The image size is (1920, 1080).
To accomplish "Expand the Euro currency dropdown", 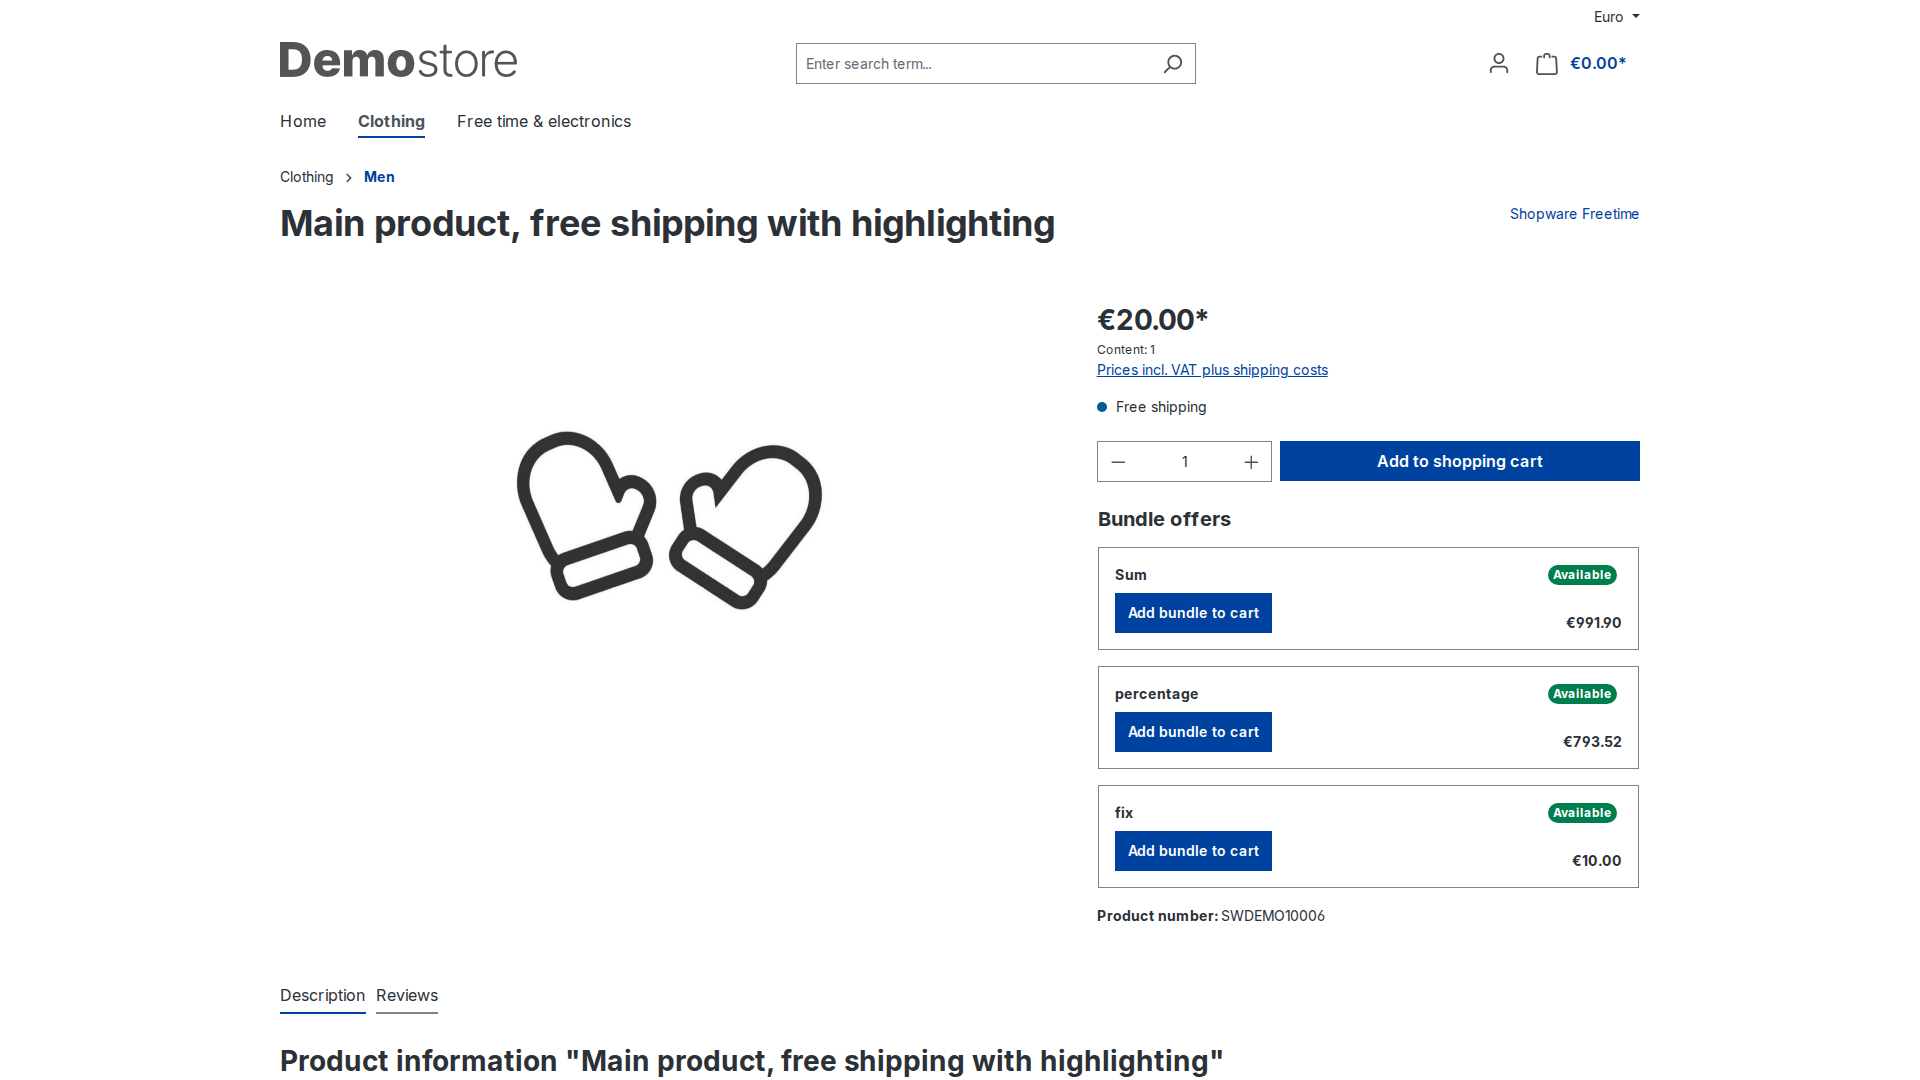I will pyautogui.click(x=1616, y=17).
